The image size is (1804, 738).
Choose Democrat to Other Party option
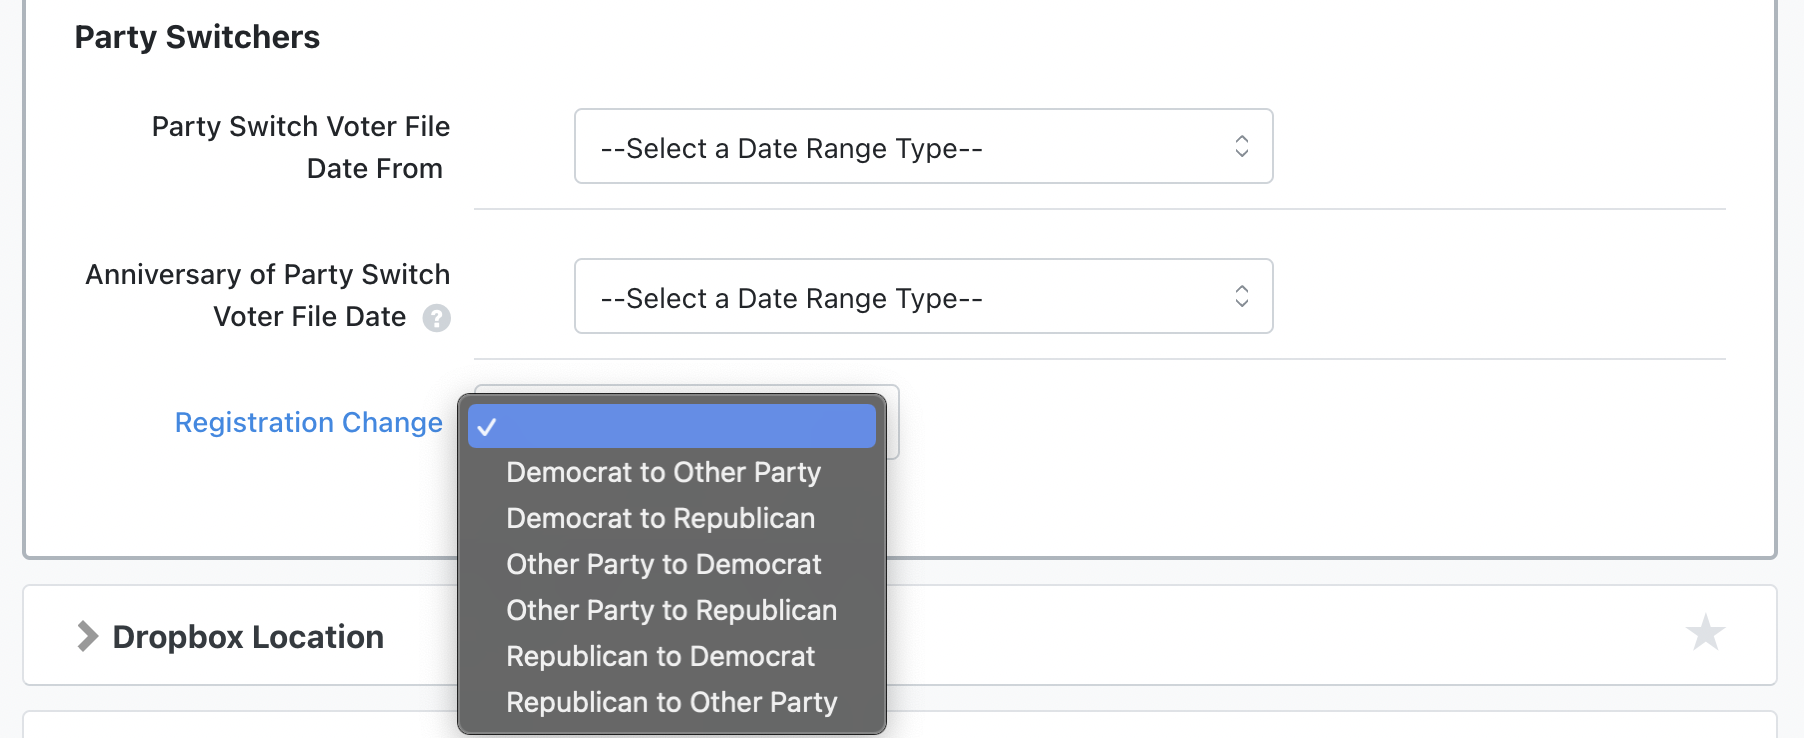[x=663, y=472]
